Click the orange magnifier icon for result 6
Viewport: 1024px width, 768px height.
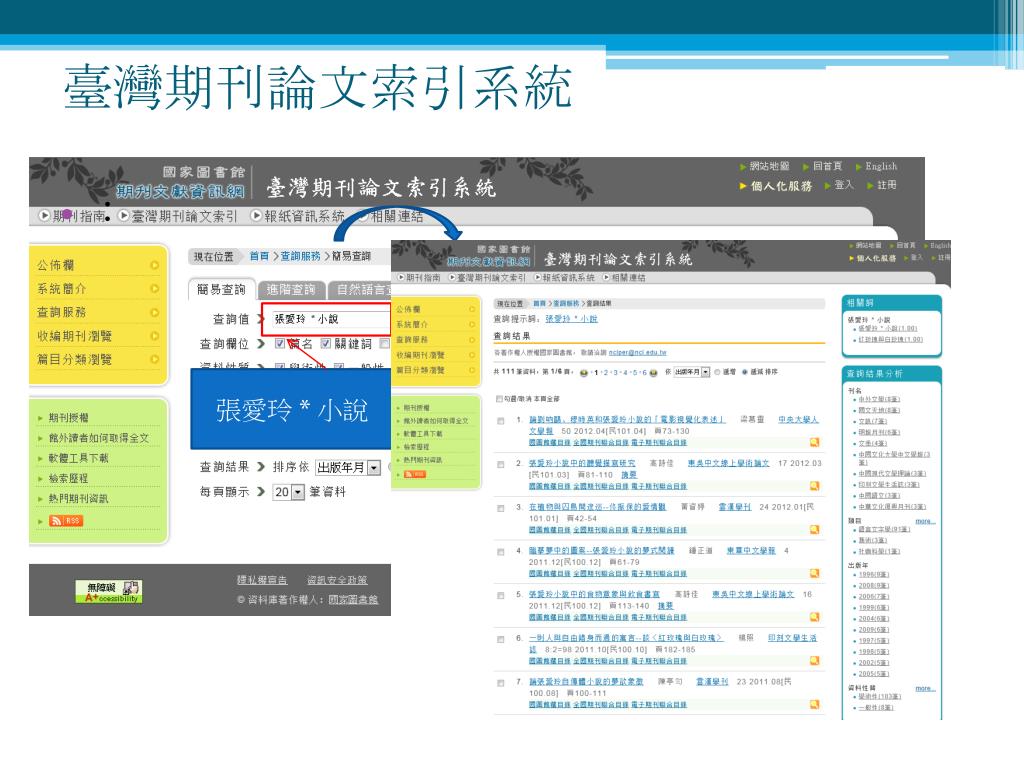coord(814,661)
